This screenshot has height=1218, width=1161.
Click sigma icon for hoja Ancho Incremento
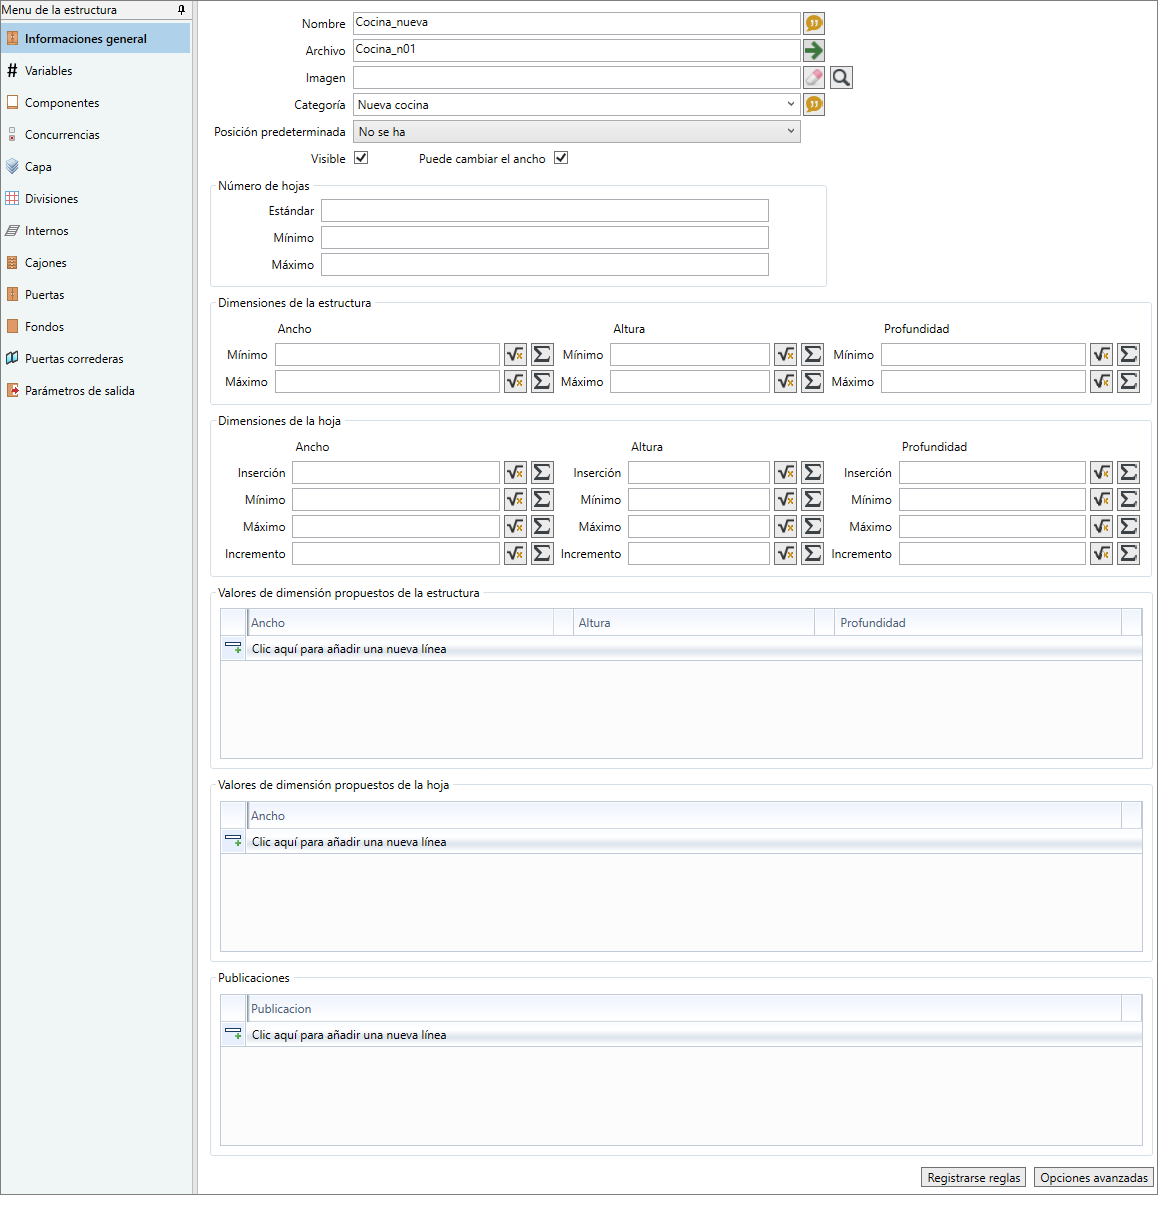click(x=542, y=553)
